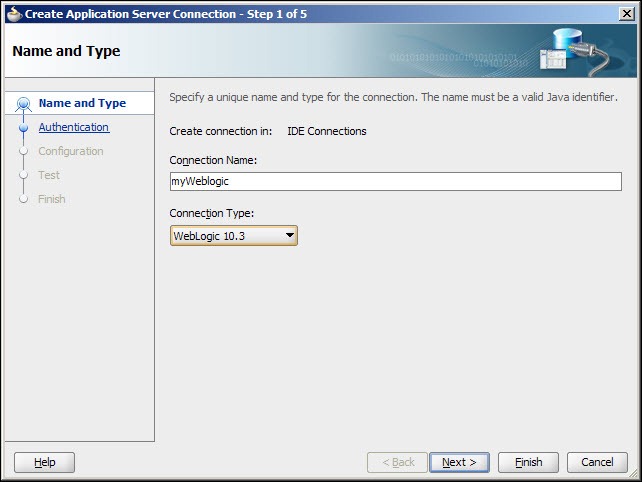642x482 pixels.
Task: Select the Name and Type wizard step
Action: tap(82, 103)
